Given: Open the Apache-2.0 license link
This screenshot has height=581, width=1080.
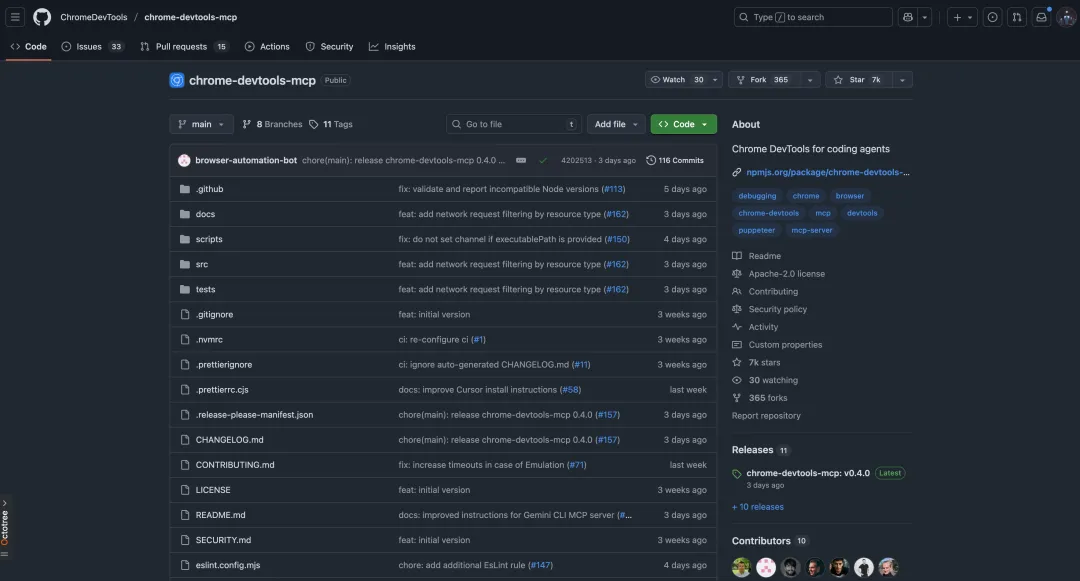Looking at the screenshot, I should (778, 274).
